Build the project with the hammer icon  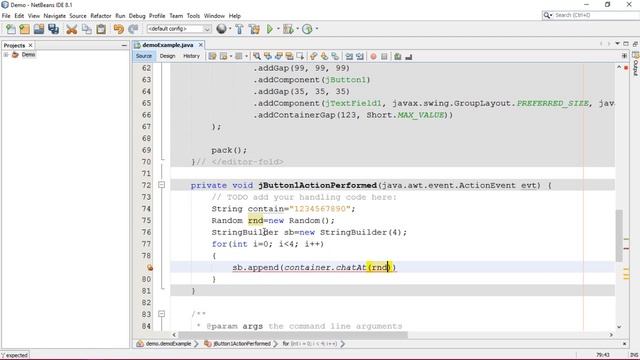pyautogui.click(x=240, y=29)
